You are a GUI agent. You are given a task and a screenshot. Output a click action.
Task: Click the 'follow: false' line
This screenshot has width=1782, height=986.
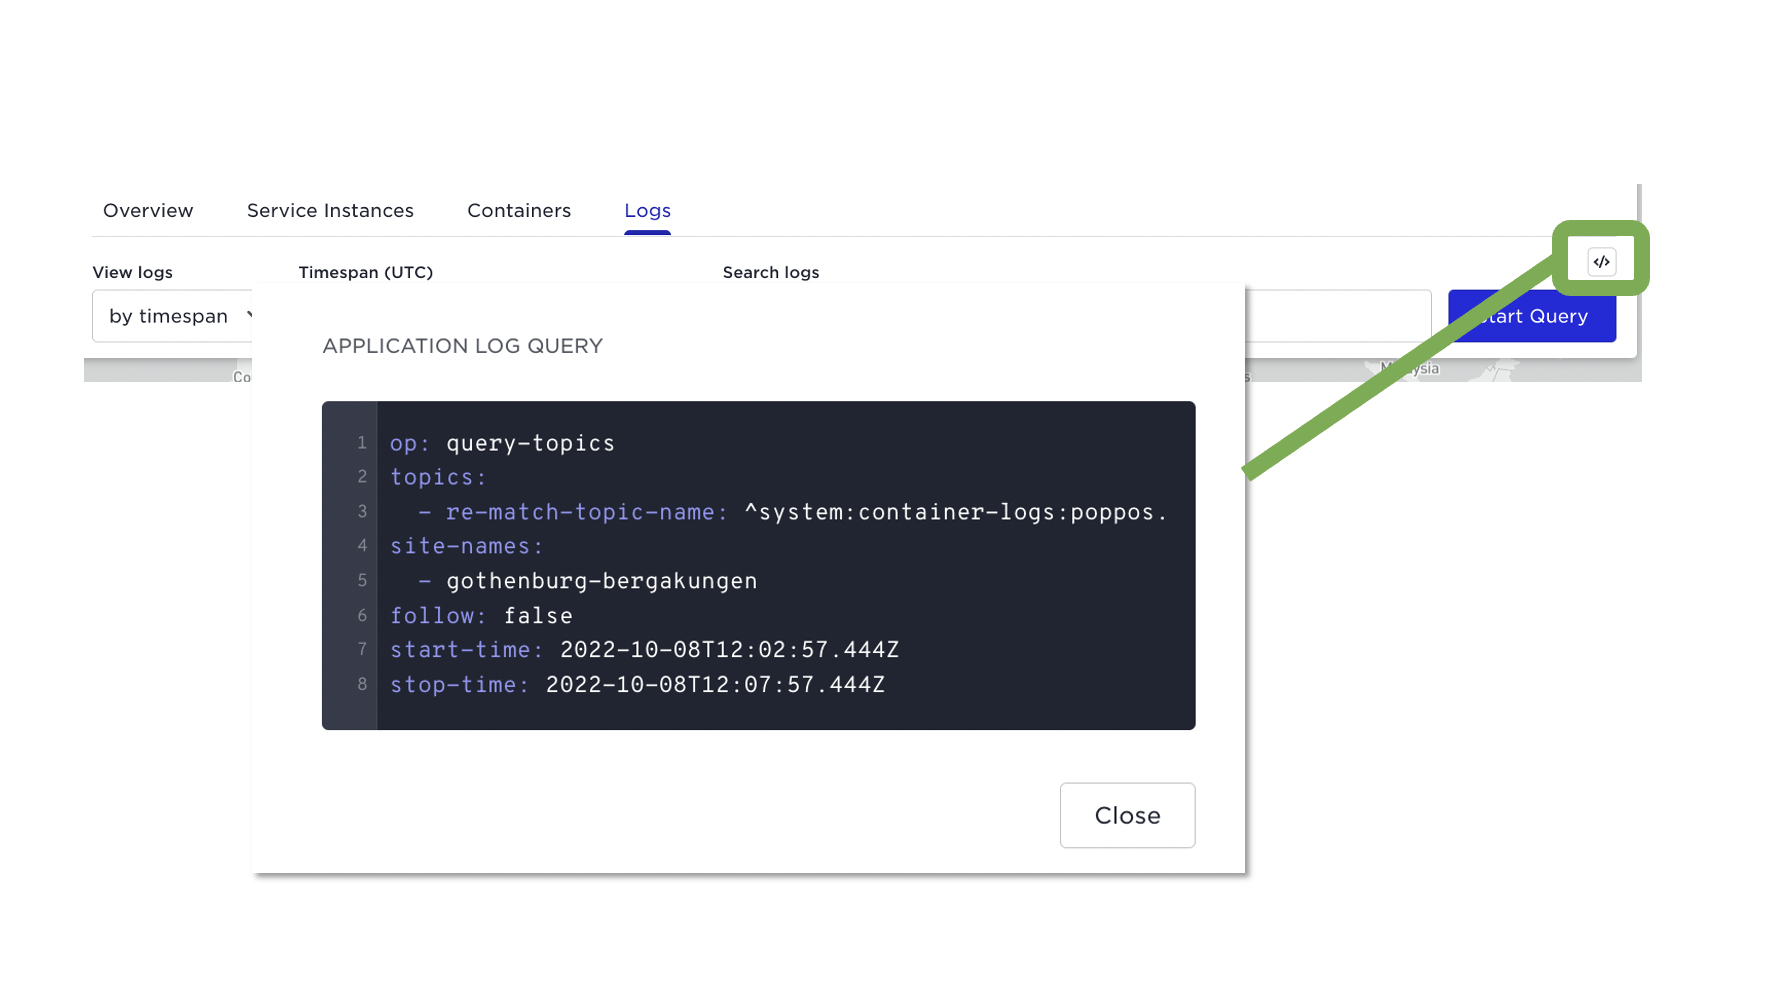tap(481, 616)
